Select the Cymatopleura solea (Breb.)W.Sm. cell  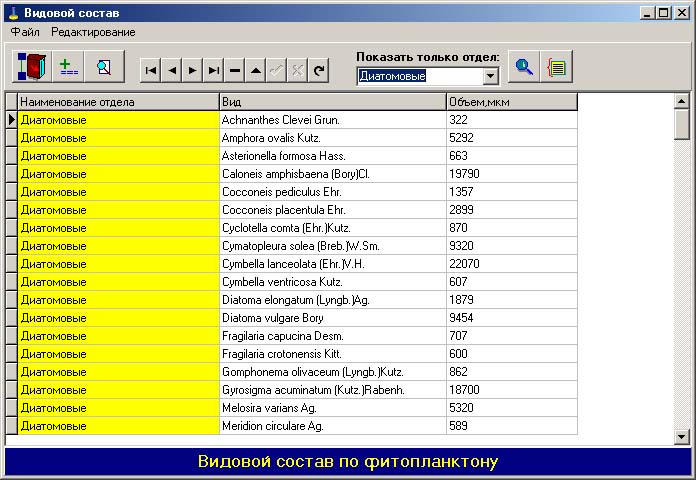point(333,246)
